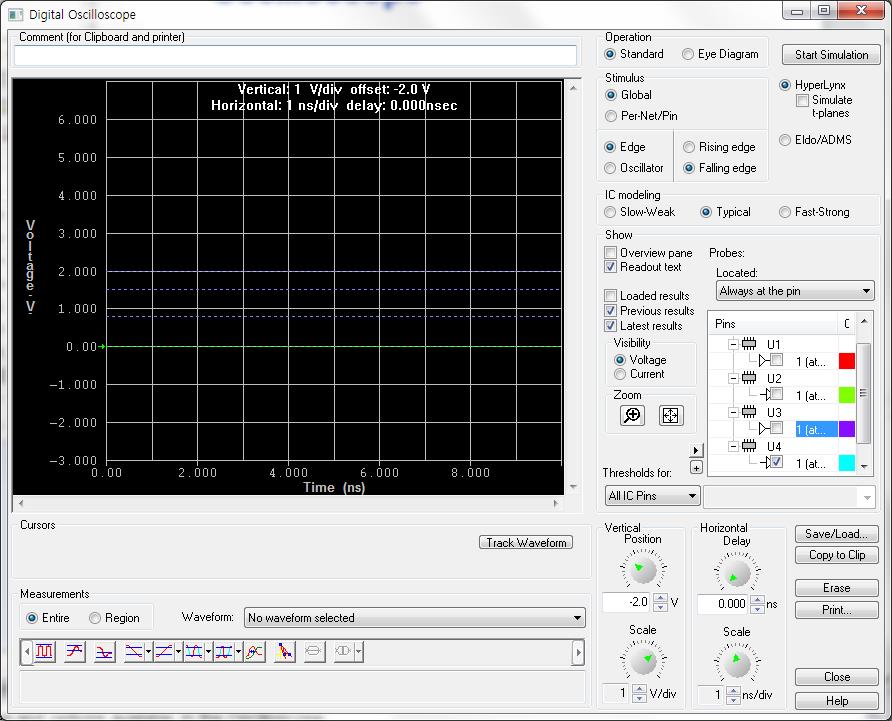Collapse the U3 tree node
Viewport: 892px width, 721px height.
click(733, 412)
